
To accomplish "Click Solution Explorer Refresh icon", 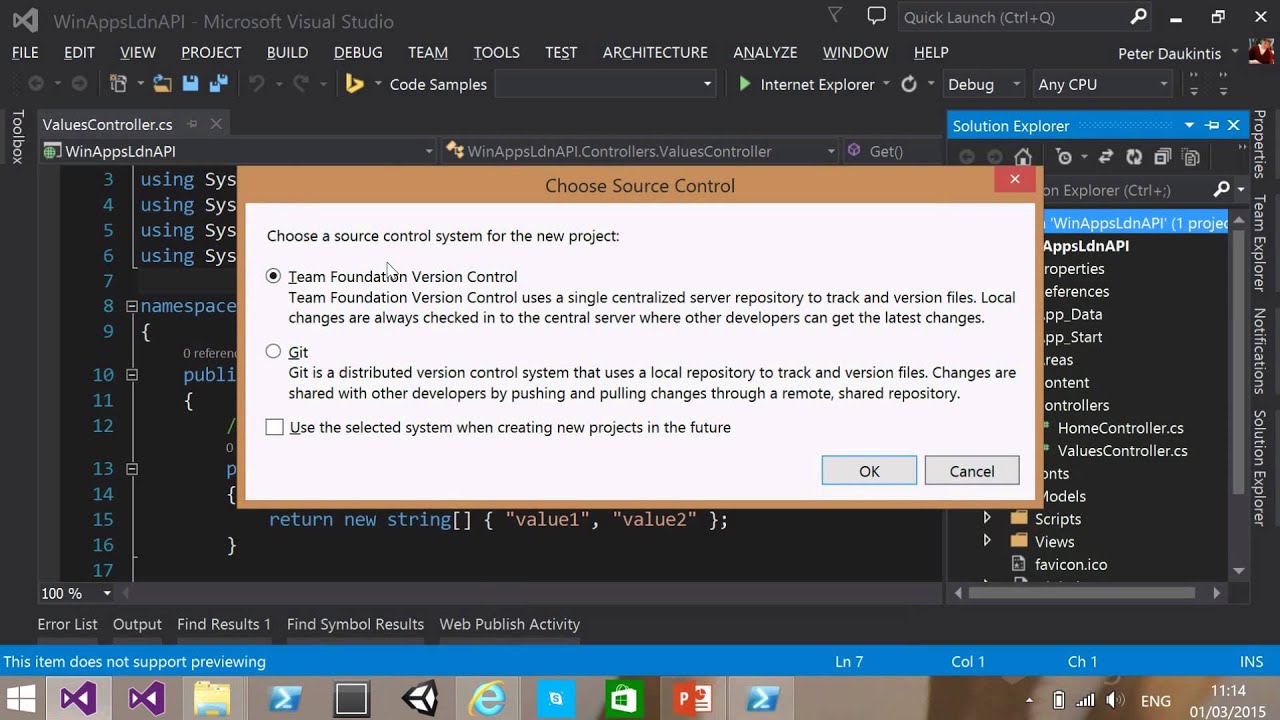I will click(1134, 157).
